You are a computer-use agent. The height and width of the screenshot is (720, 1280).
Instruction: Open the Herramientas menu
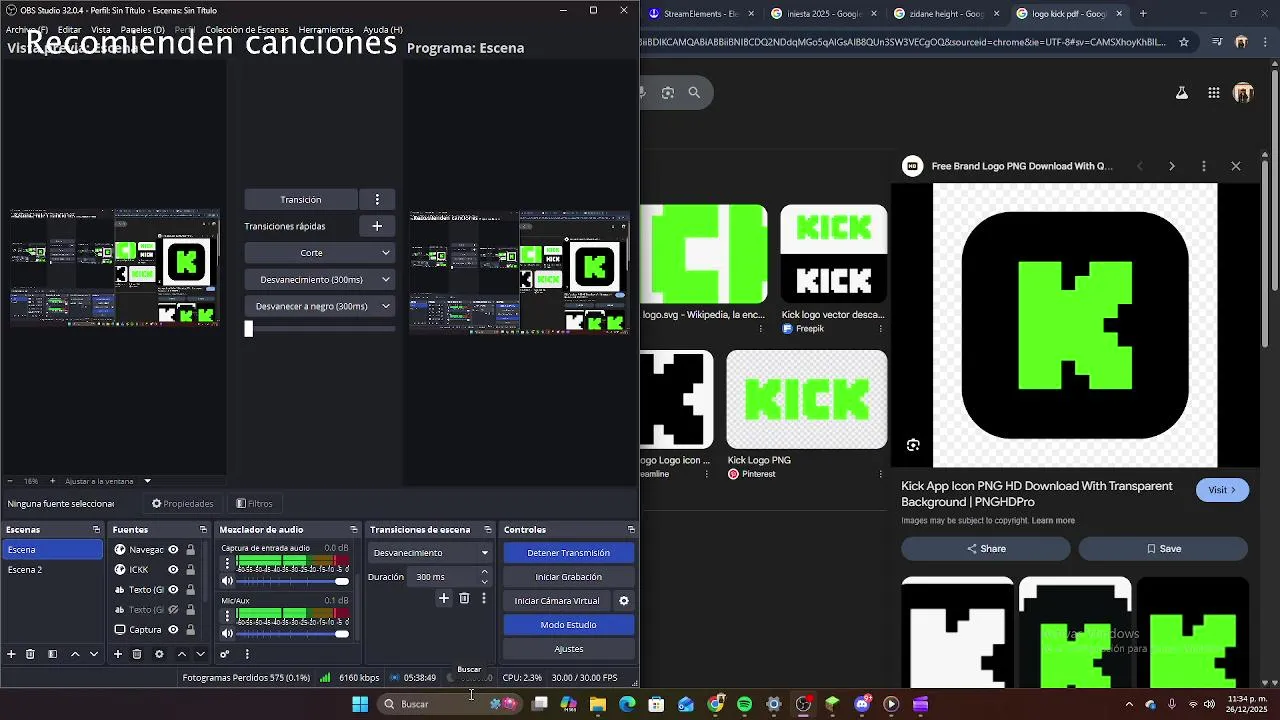[326, 30]
